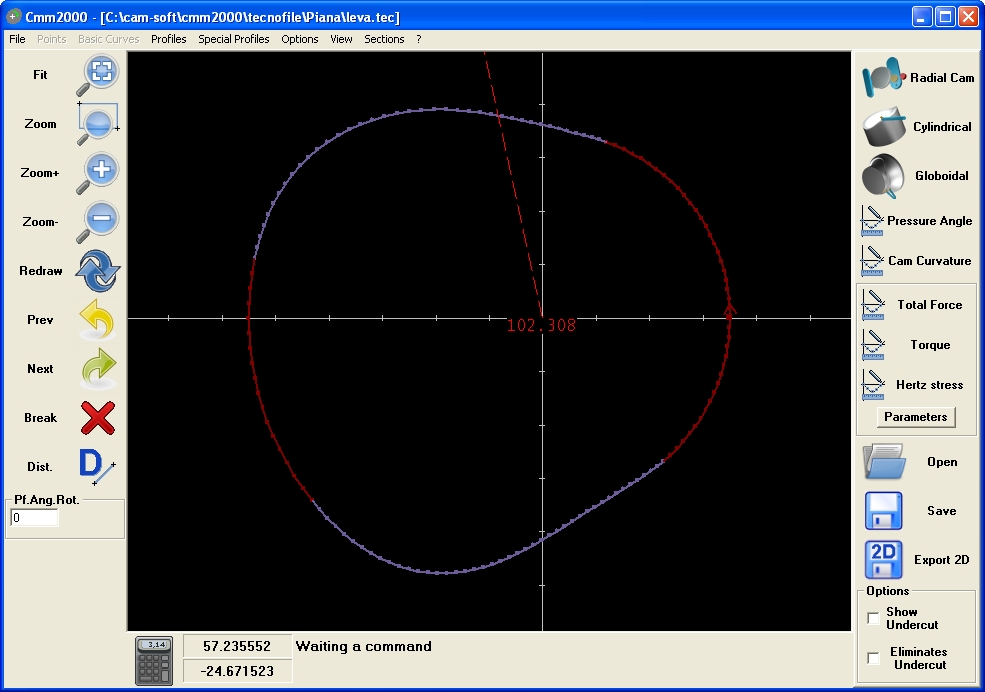Go to next view with green arrow

98,369
